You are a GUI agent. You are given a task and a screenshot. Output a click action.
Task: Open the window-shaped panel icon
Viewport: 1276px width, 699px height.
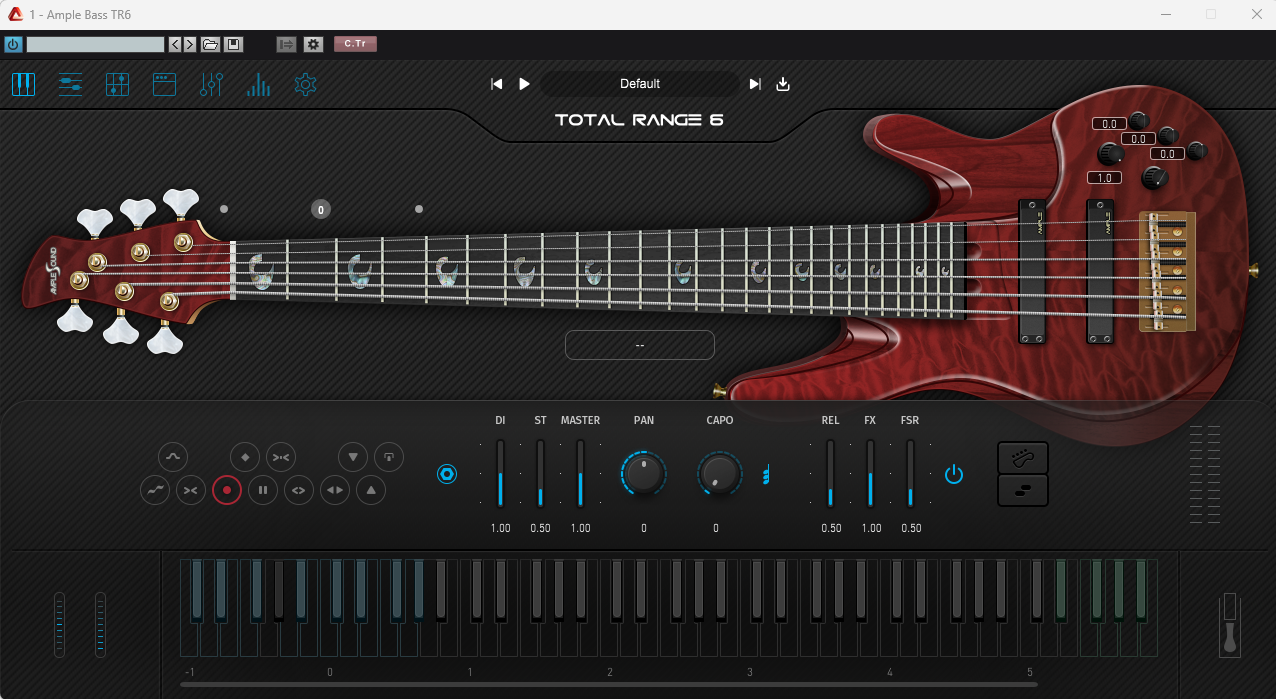click(165, 85)
